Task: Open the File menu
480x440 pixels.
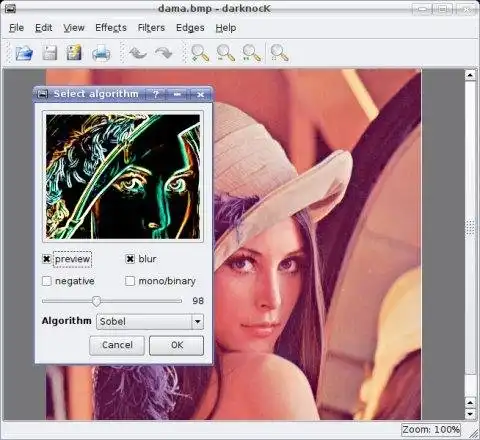Action: [16, 28]
